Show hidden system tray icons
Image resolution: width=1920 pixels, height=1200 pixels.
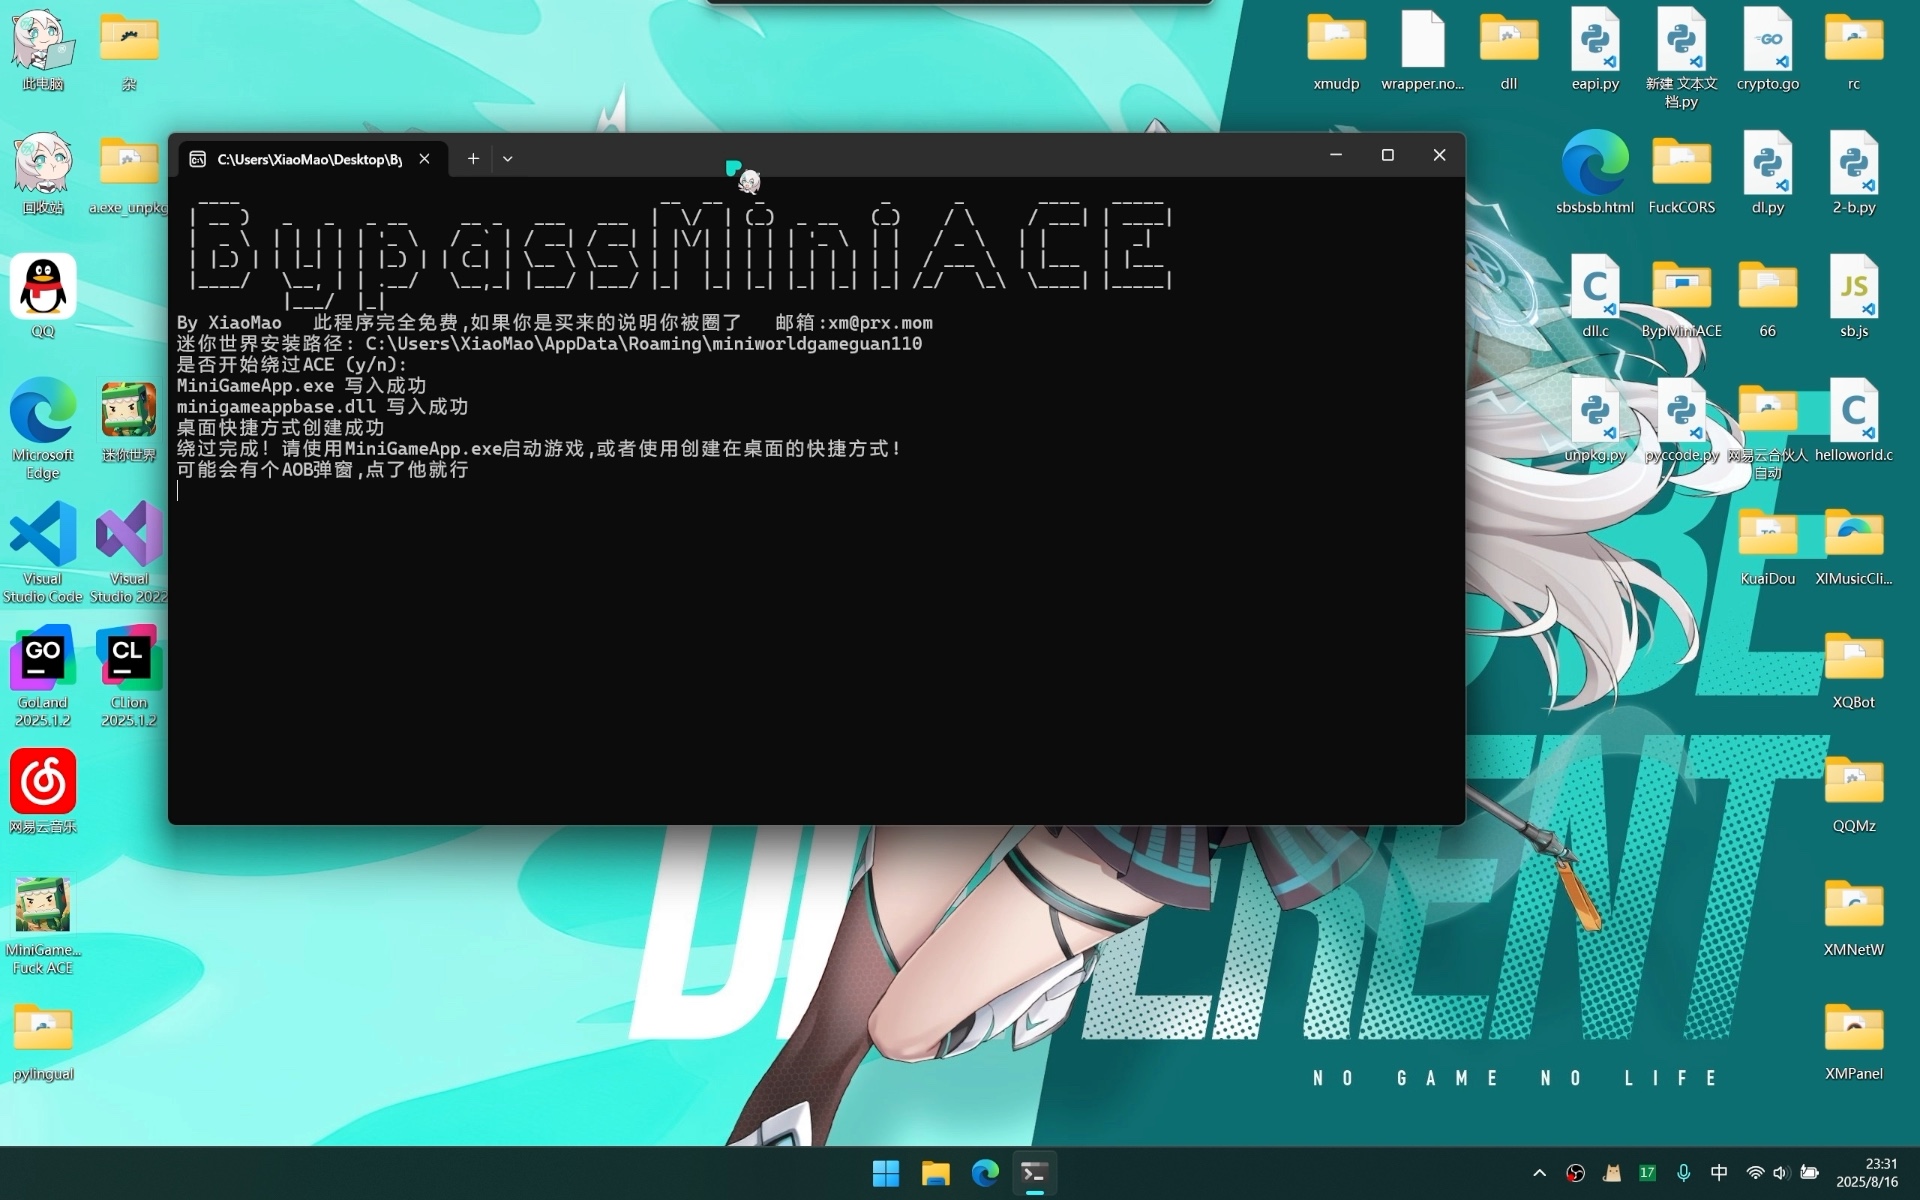pyautogui.click(x=1539, y=1173)
